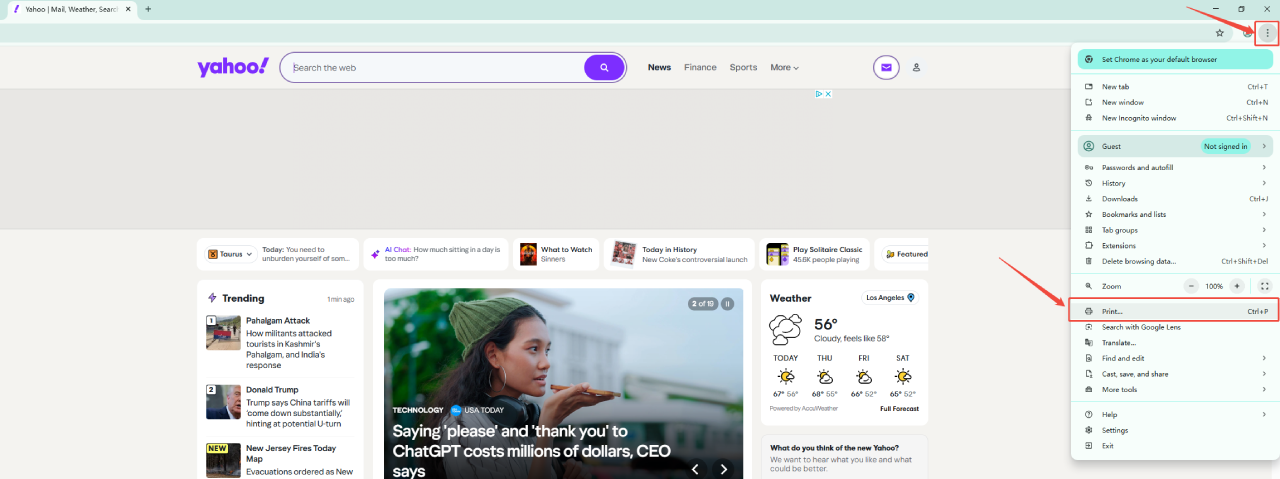The image size is (1280, 479).
Task: Go to next slide in the carousel
Action: (724, 468)
